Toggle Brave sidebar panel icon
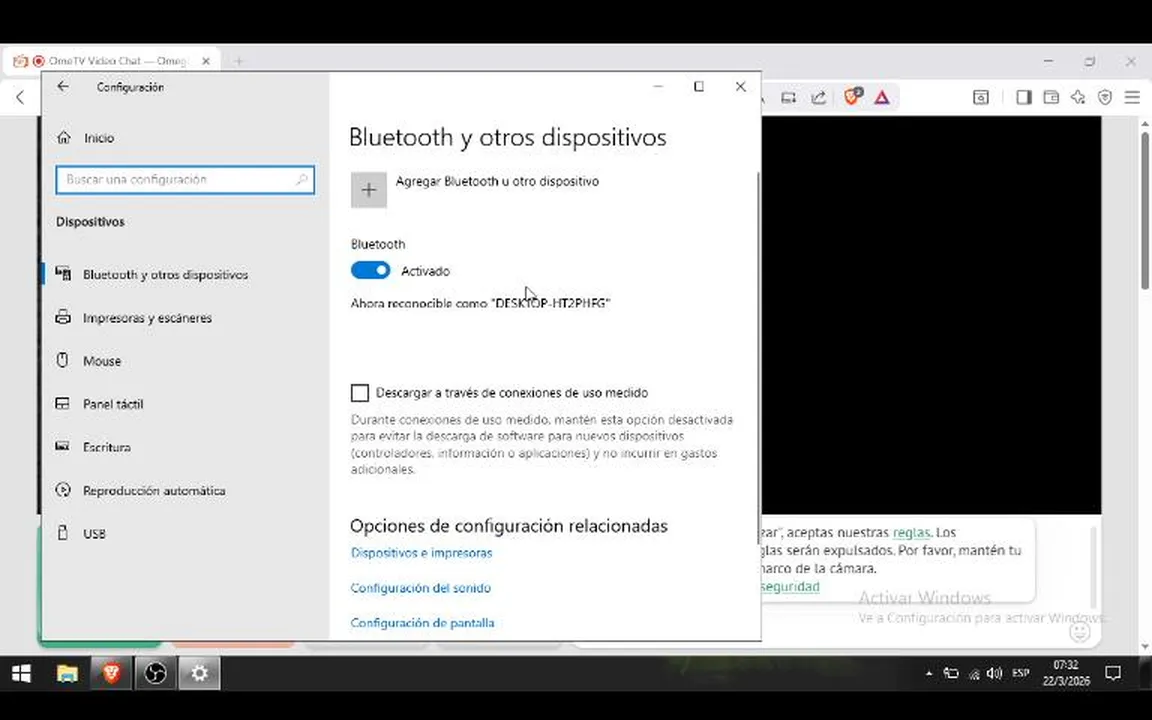1152x720 pixels. [x=1023, y=97]
